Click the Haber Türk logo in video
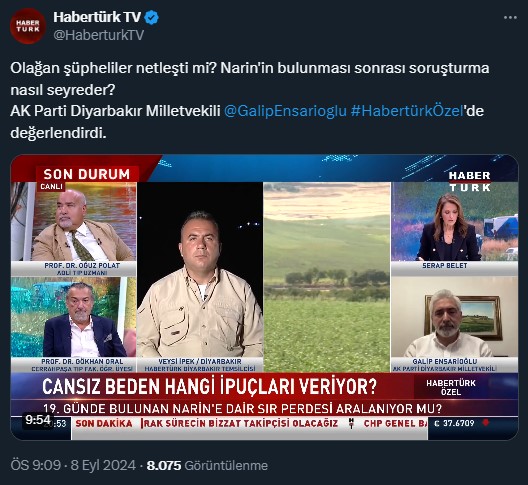The image size is (528, 485). (469, 181)
